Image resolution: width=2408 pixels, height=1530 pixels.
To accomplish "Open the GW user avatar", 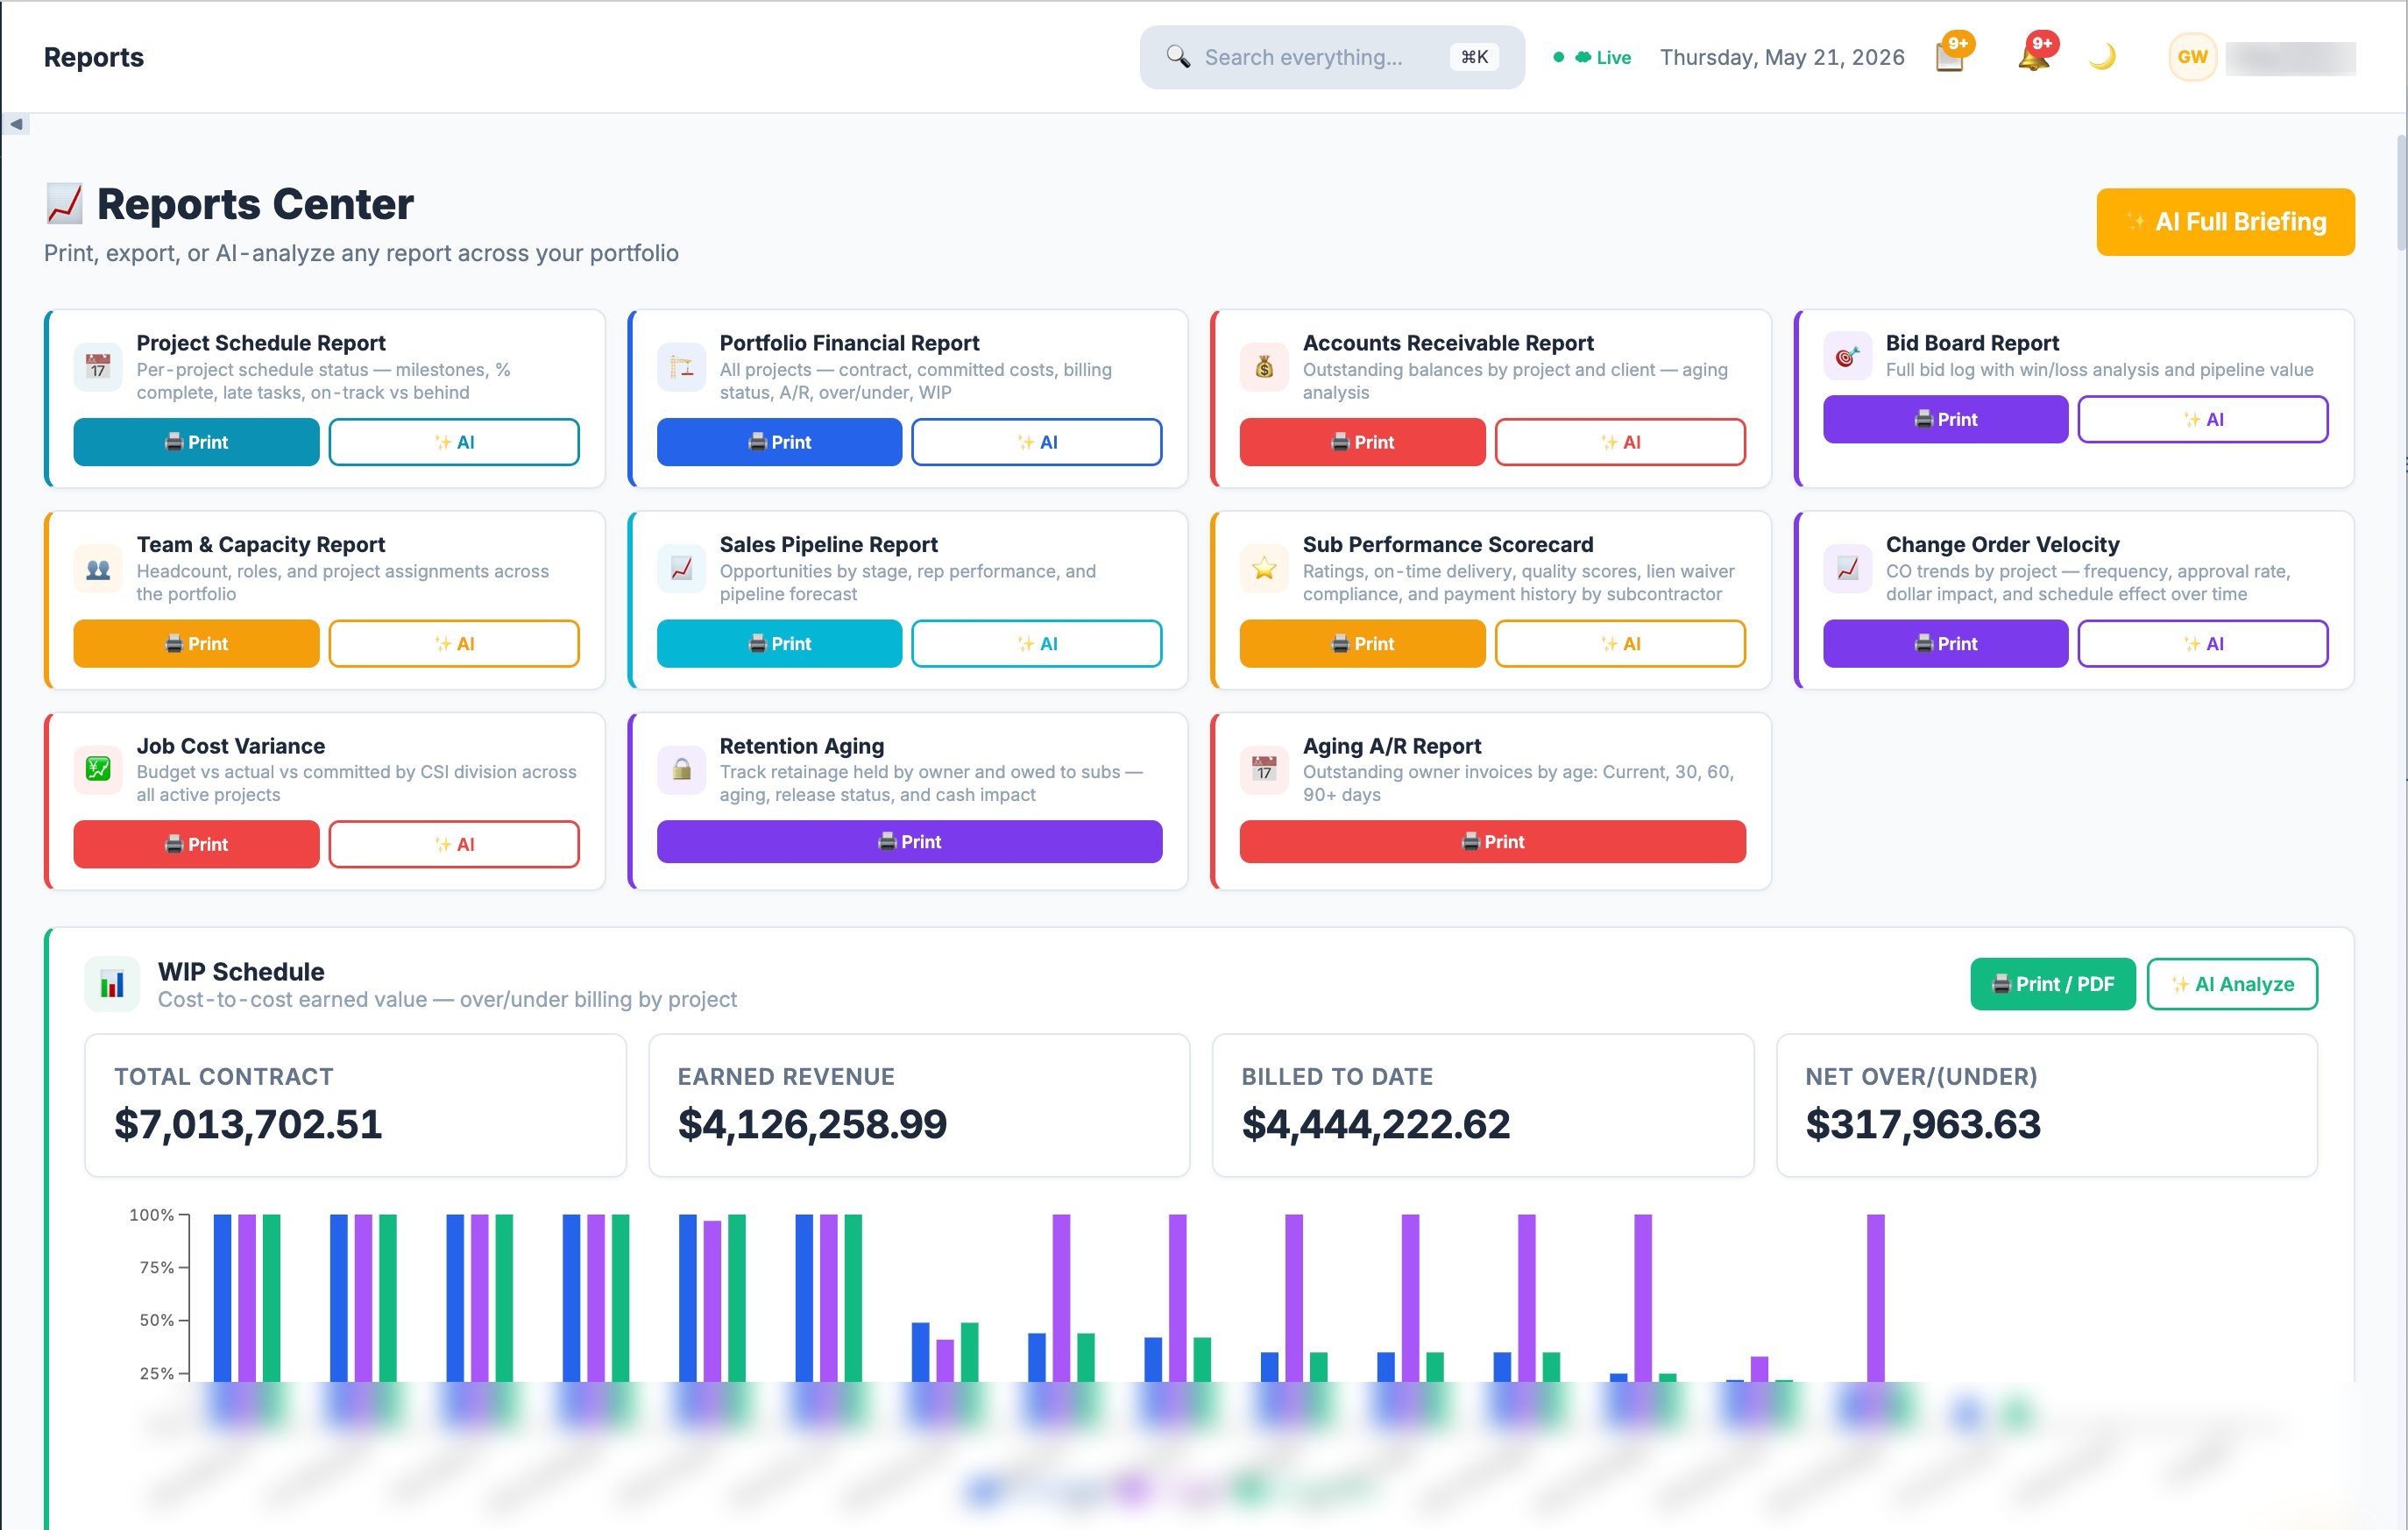I will pos(2192,57).
